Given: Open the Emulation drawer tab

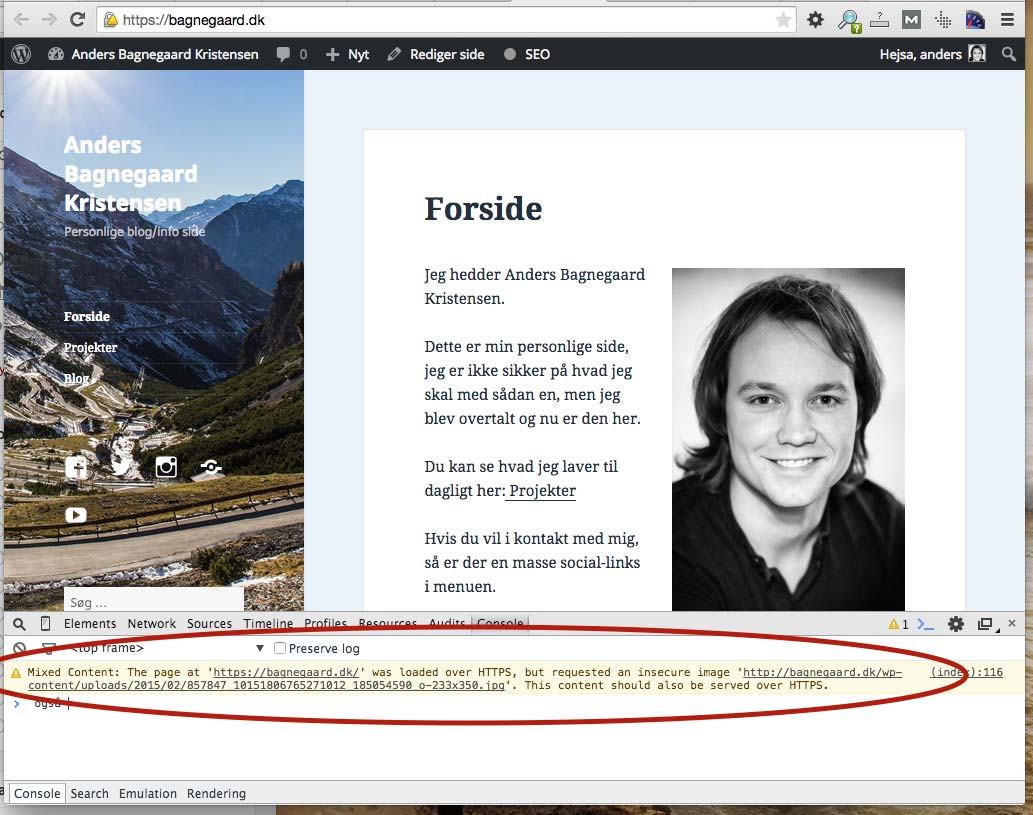Looking at the screenshot, I should pos(148,793).
